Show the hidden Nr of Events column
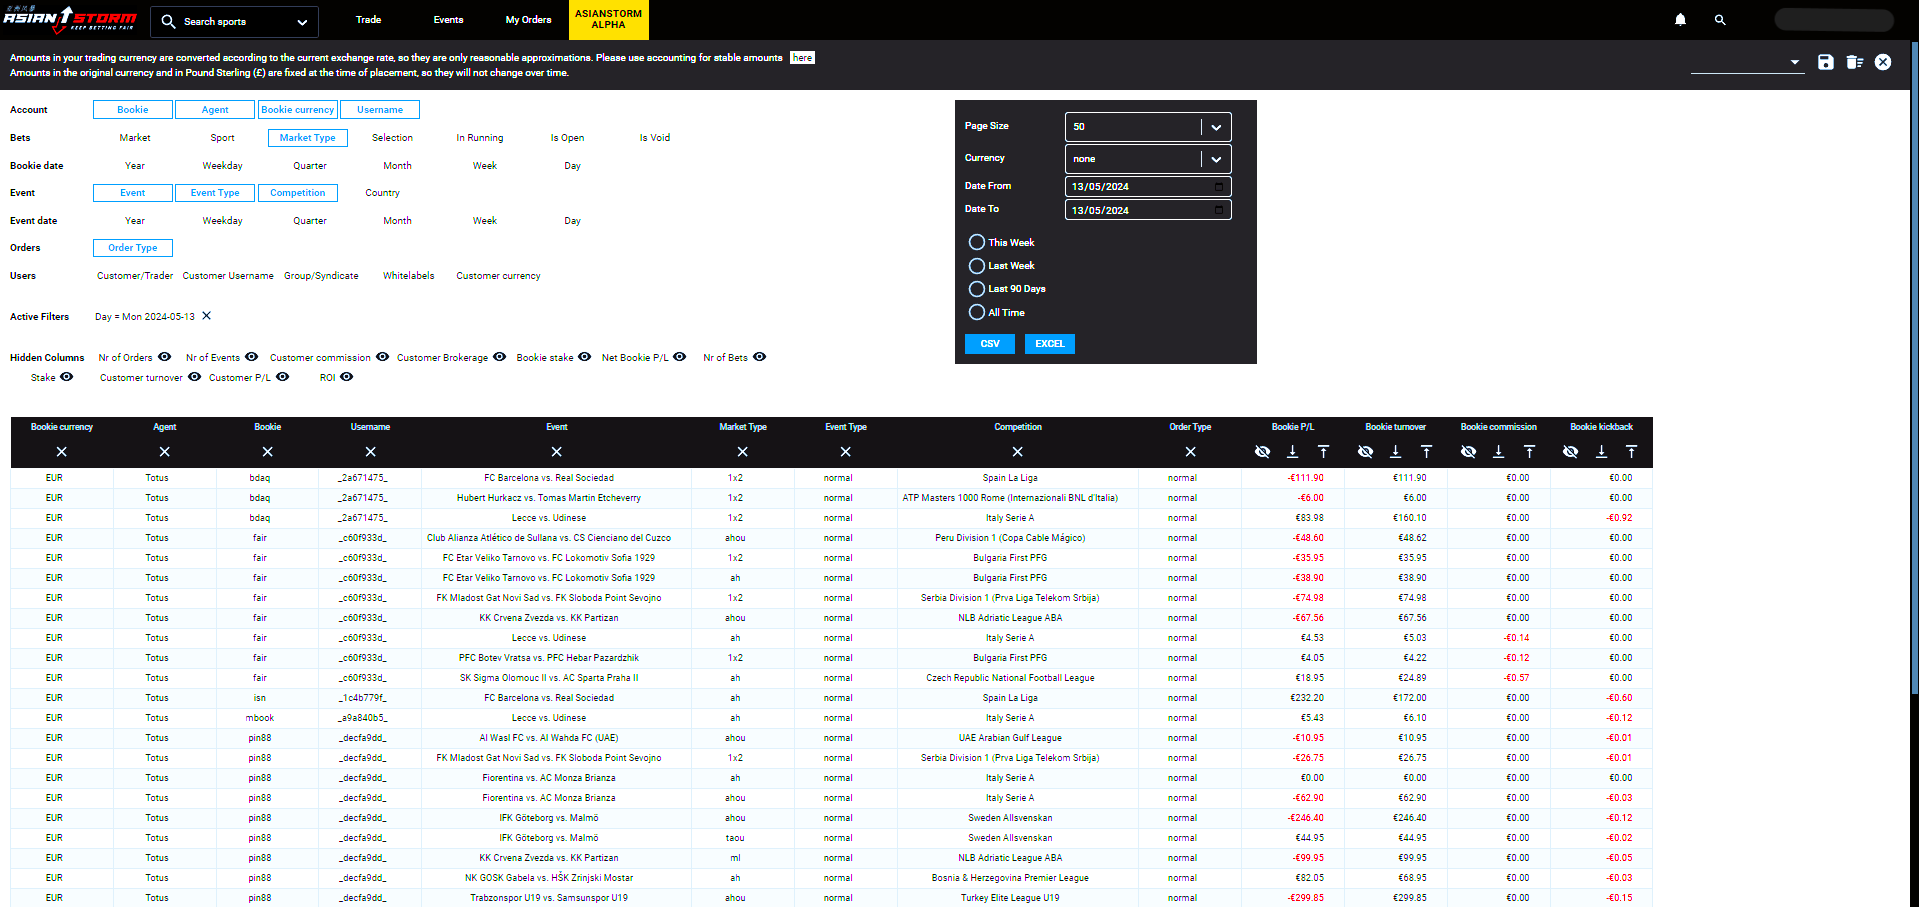Viewport: 1919px width, 907px height. click(252, 357)
